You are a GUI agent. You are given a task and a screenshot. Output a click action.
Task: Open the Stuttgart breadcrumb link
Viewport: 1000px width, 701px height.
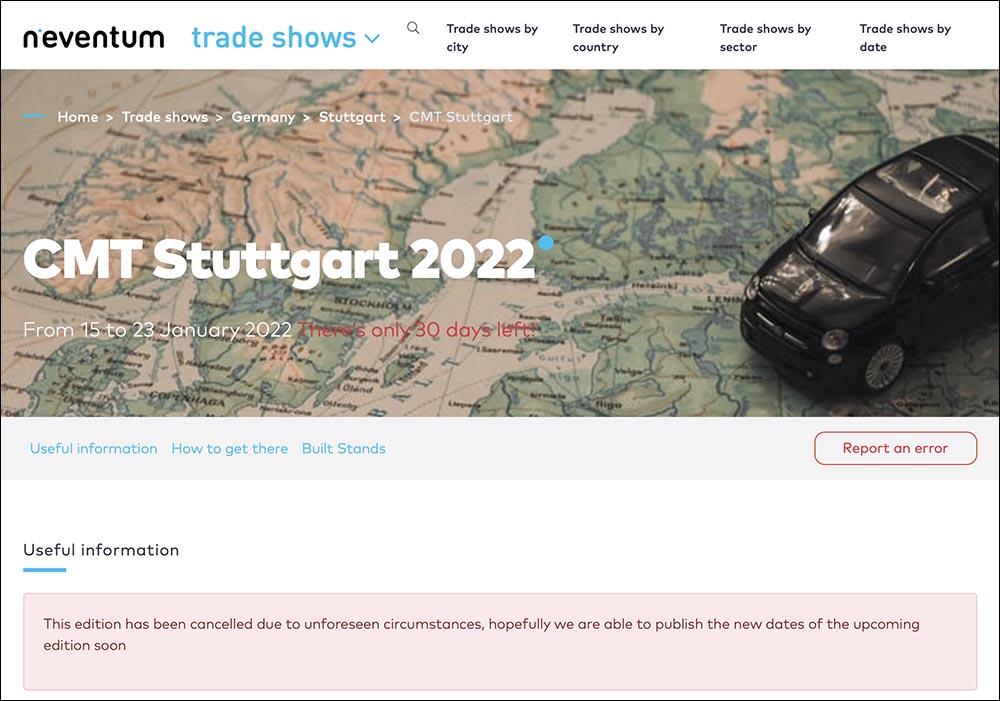coord(352,117)
